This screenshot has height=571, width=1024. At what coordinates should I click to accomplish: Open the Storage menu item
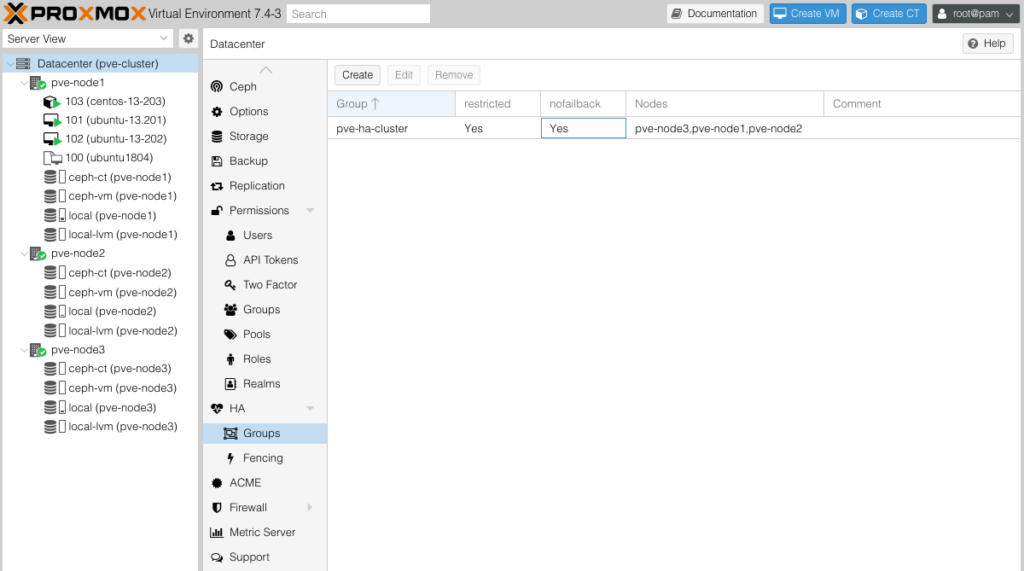pyautogui.click(x=265, y=137)
